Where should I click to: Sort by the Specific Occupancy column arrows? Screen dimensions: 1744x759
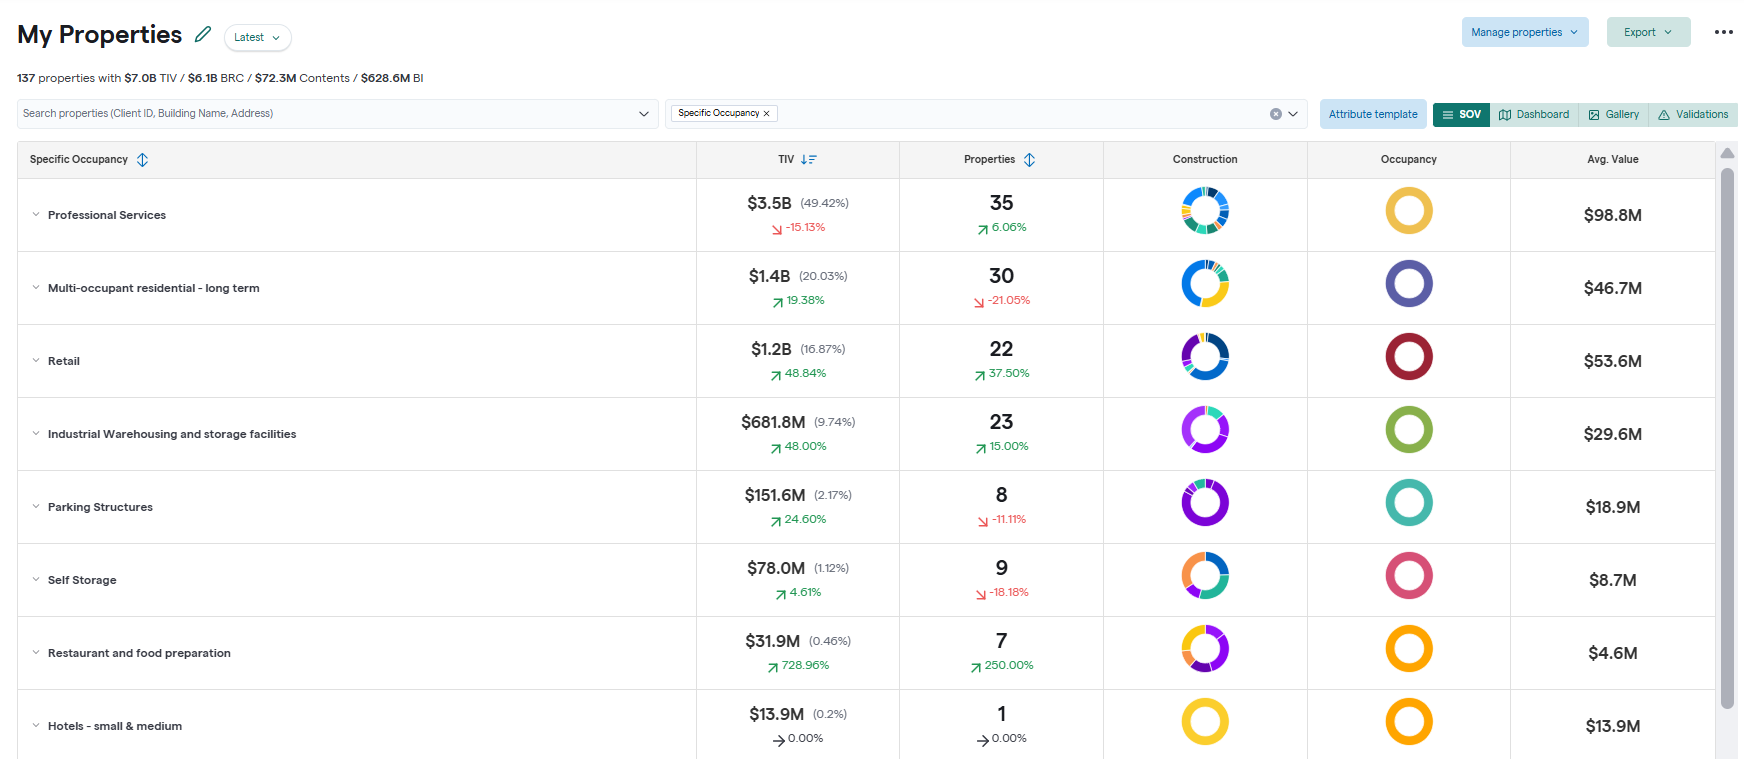143,160
